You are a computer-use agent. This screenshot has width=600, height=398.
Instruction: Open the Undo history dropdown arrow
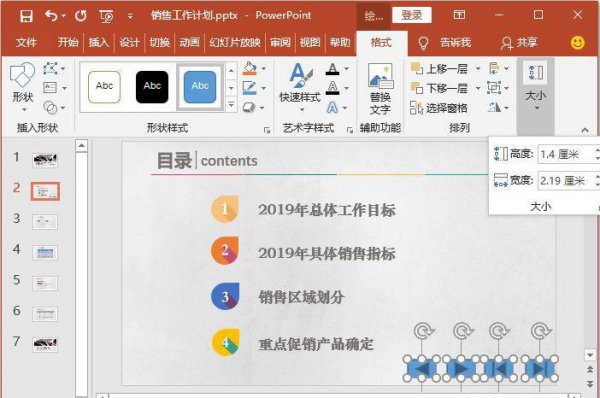pyautogui.click(x=64, y=16)
